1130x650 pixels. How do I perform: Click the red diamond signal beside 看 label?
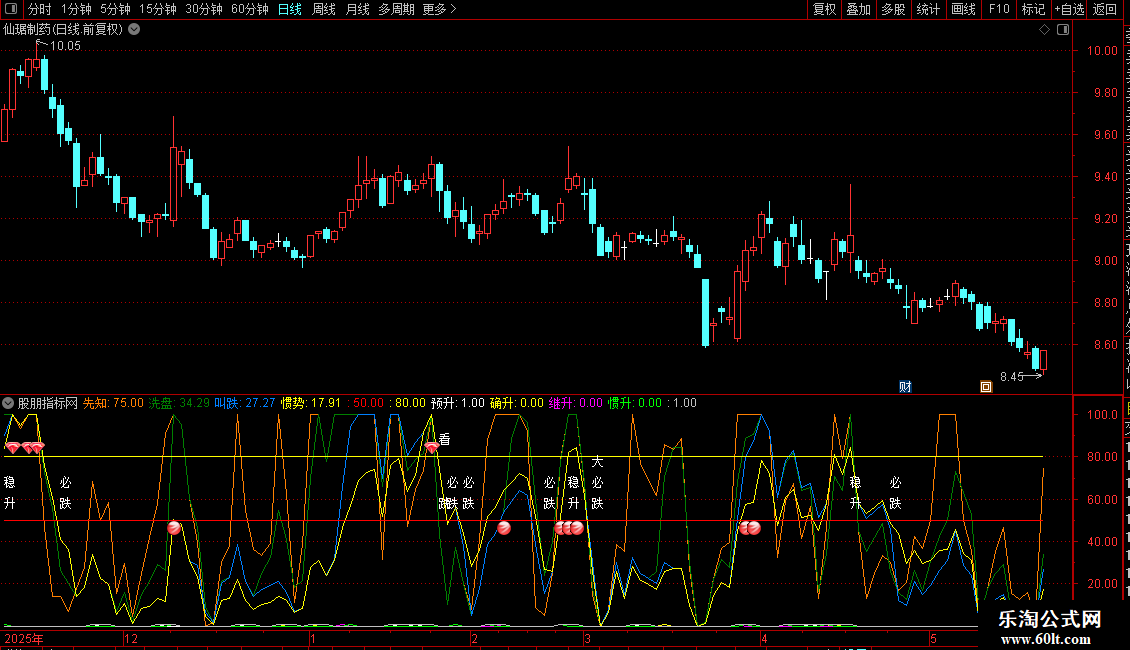(431, 448)
